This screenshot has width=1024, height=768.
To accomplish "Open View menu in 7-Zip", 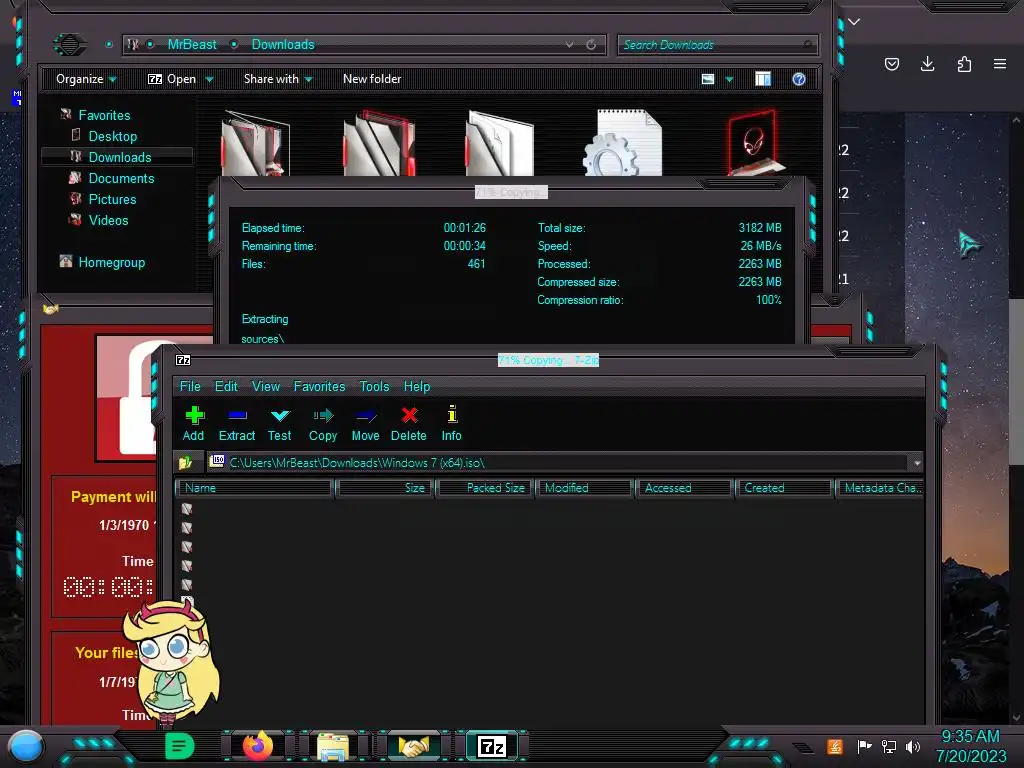I will click(266, 386).
